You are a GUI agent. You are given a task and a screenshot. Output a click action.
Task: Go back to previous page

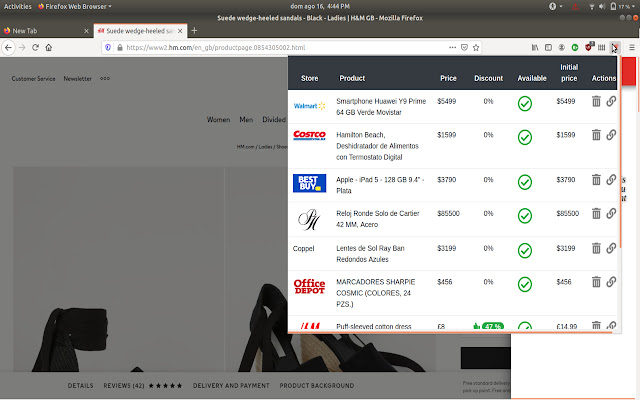pyautogui.click(x=9, y=47)
